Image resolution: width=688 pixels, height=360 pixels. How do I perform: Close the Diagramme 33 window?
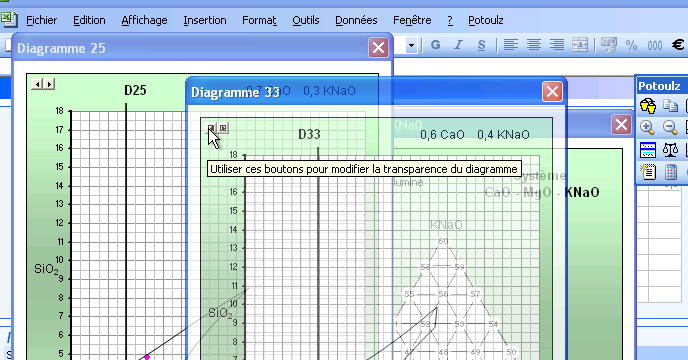552,92
